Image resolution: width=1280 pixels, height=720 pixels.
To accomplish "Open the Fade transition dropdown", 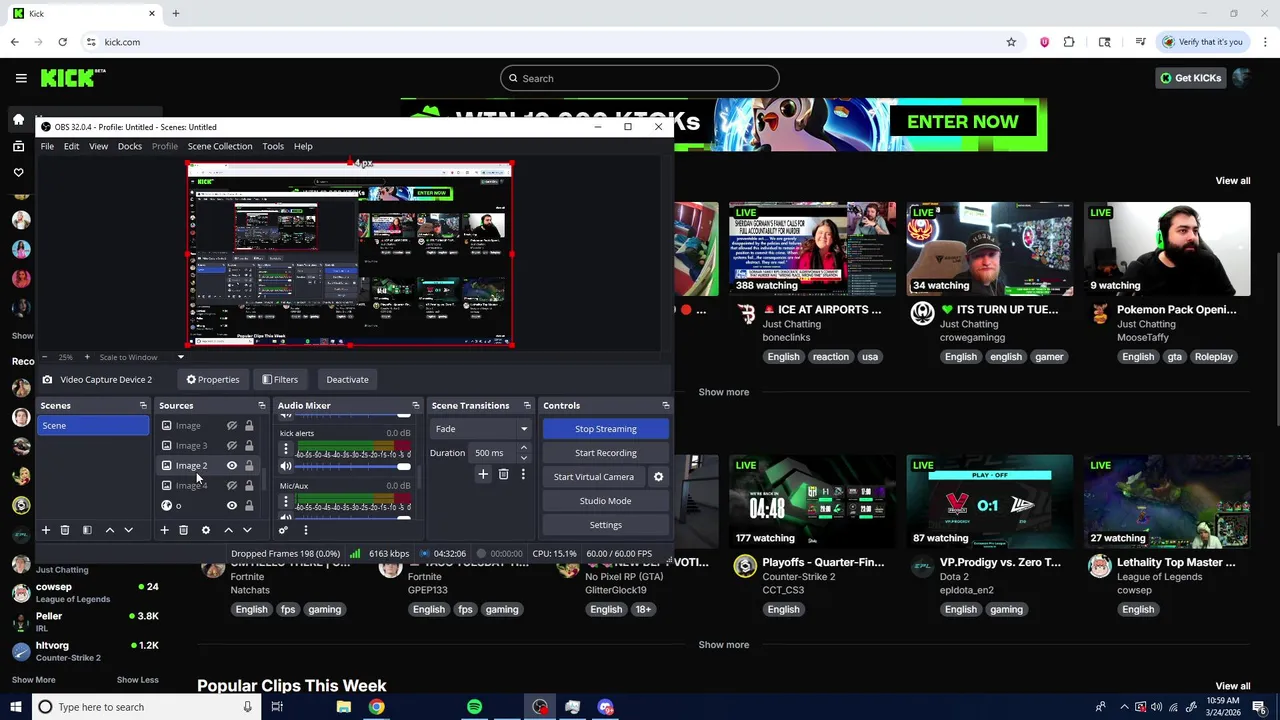I will [x=481, y=429].
